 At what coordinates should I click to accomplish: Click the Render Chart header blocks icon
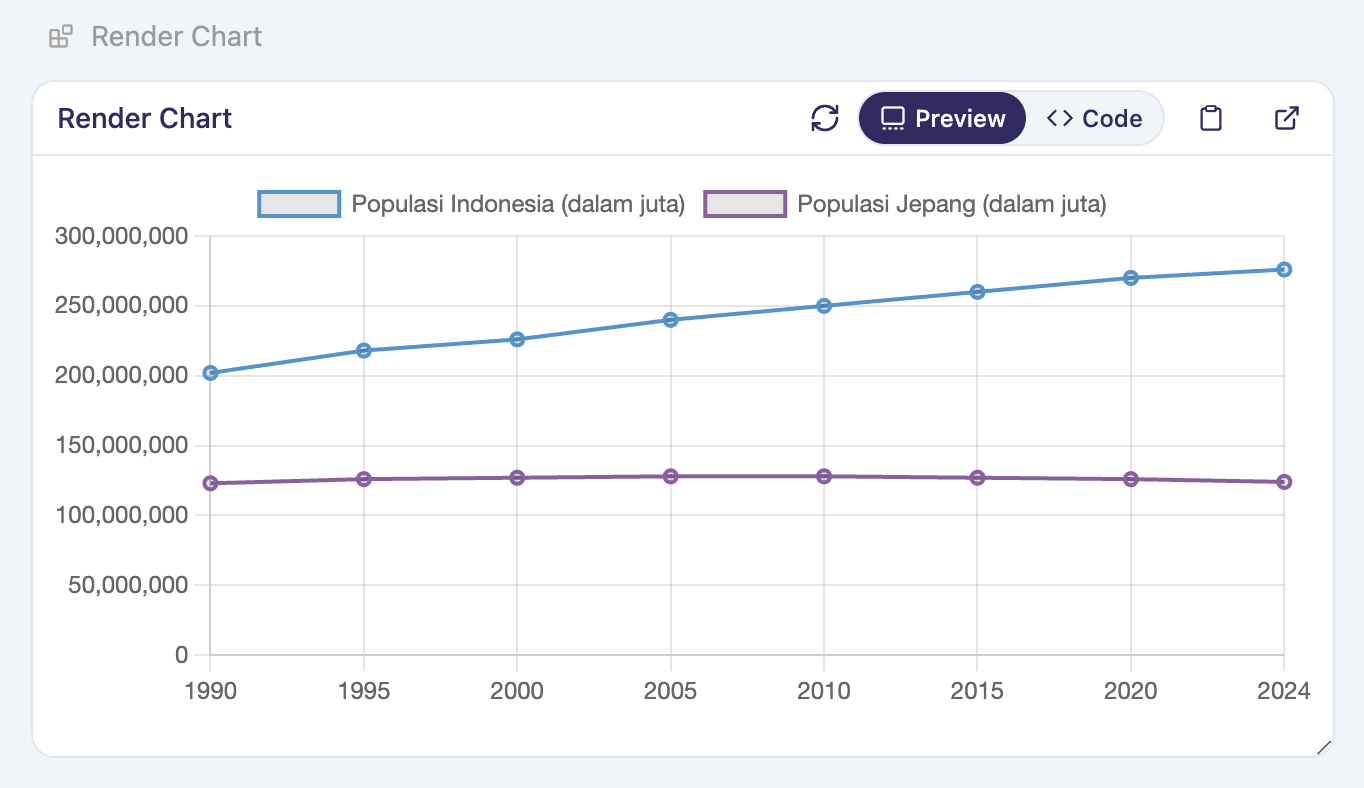tap(61, 37)
